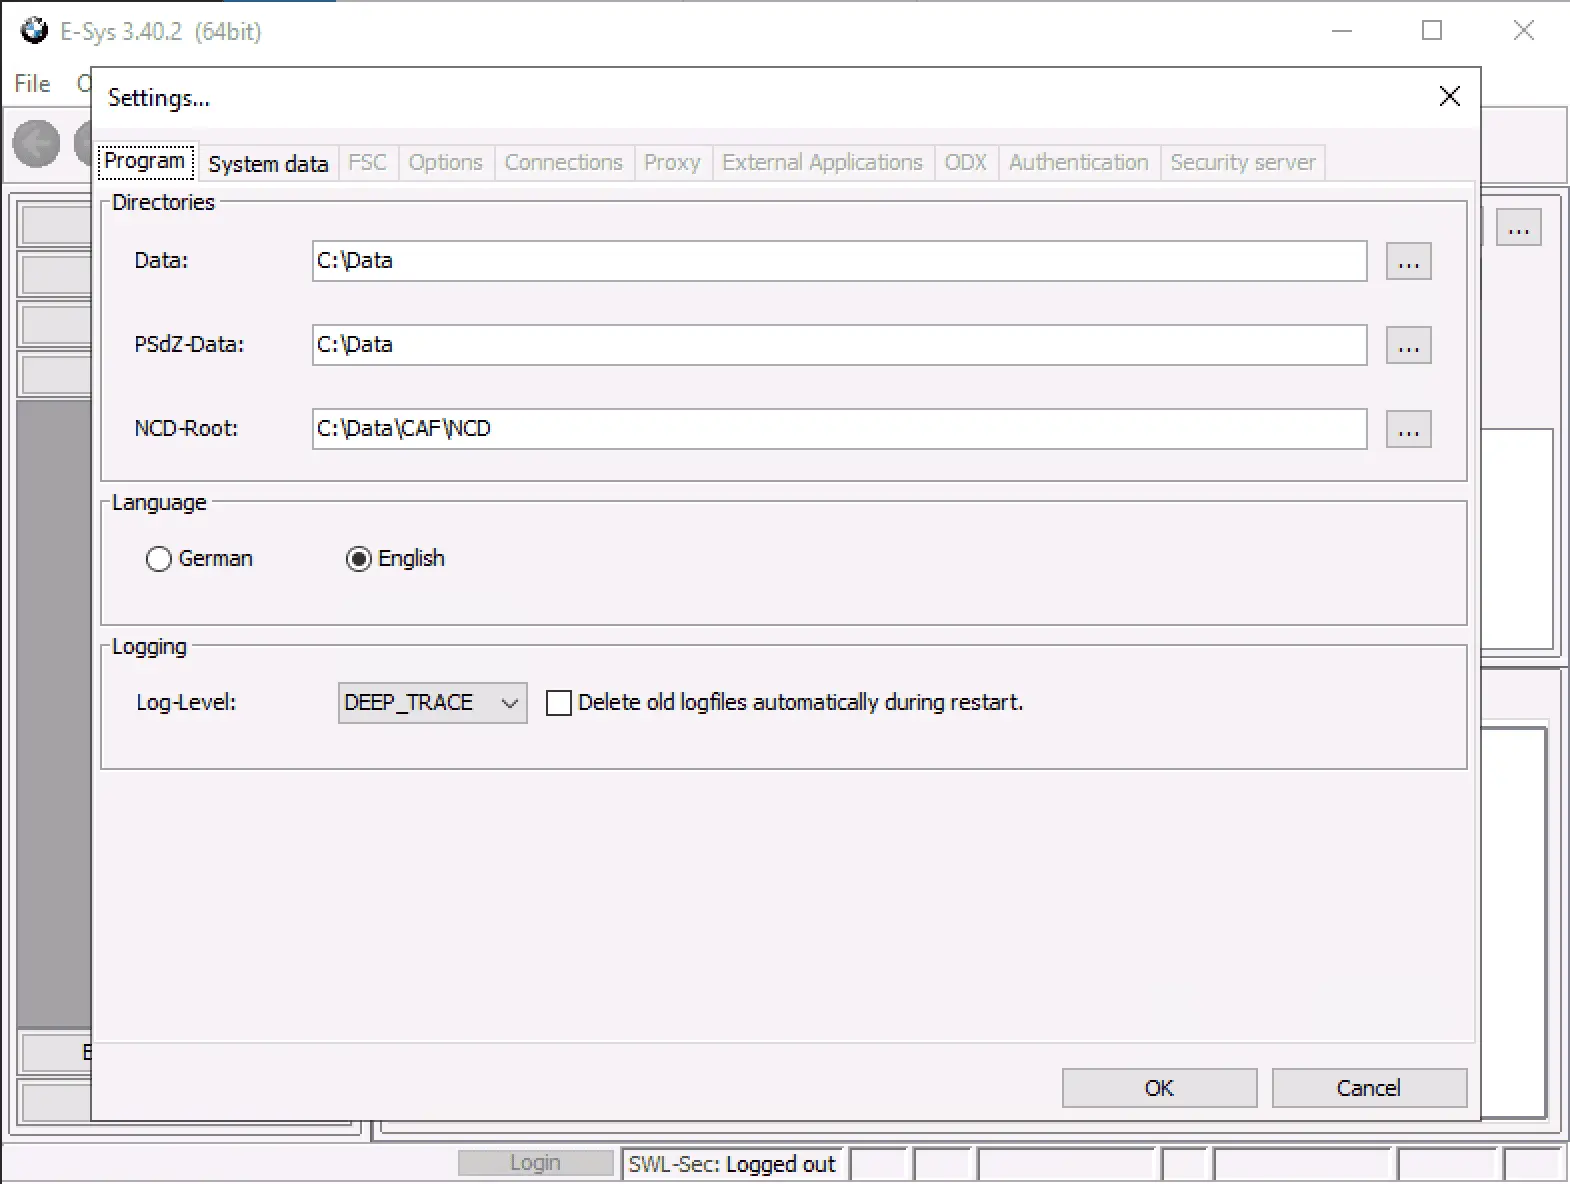Open the ODX tab
1570x1184 pixels.
point(966,163)
